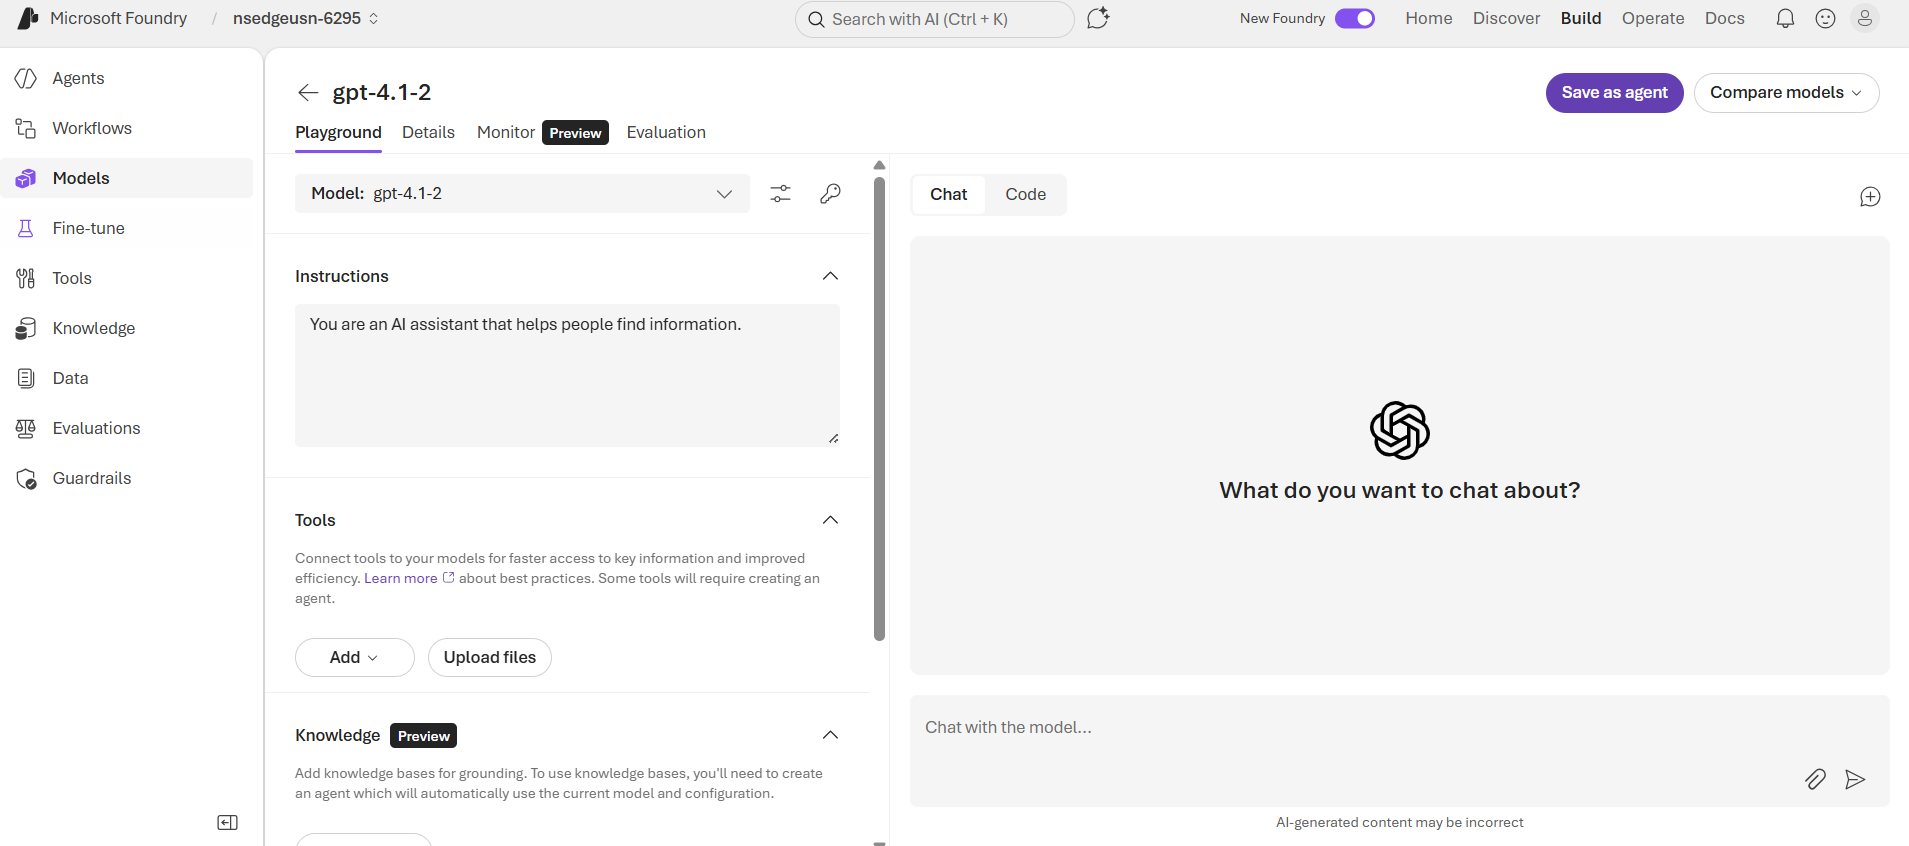The height and width of the screenshot is (846, 1909).
Task: Click the key icon beside model selector
Action: click(830, 194)
